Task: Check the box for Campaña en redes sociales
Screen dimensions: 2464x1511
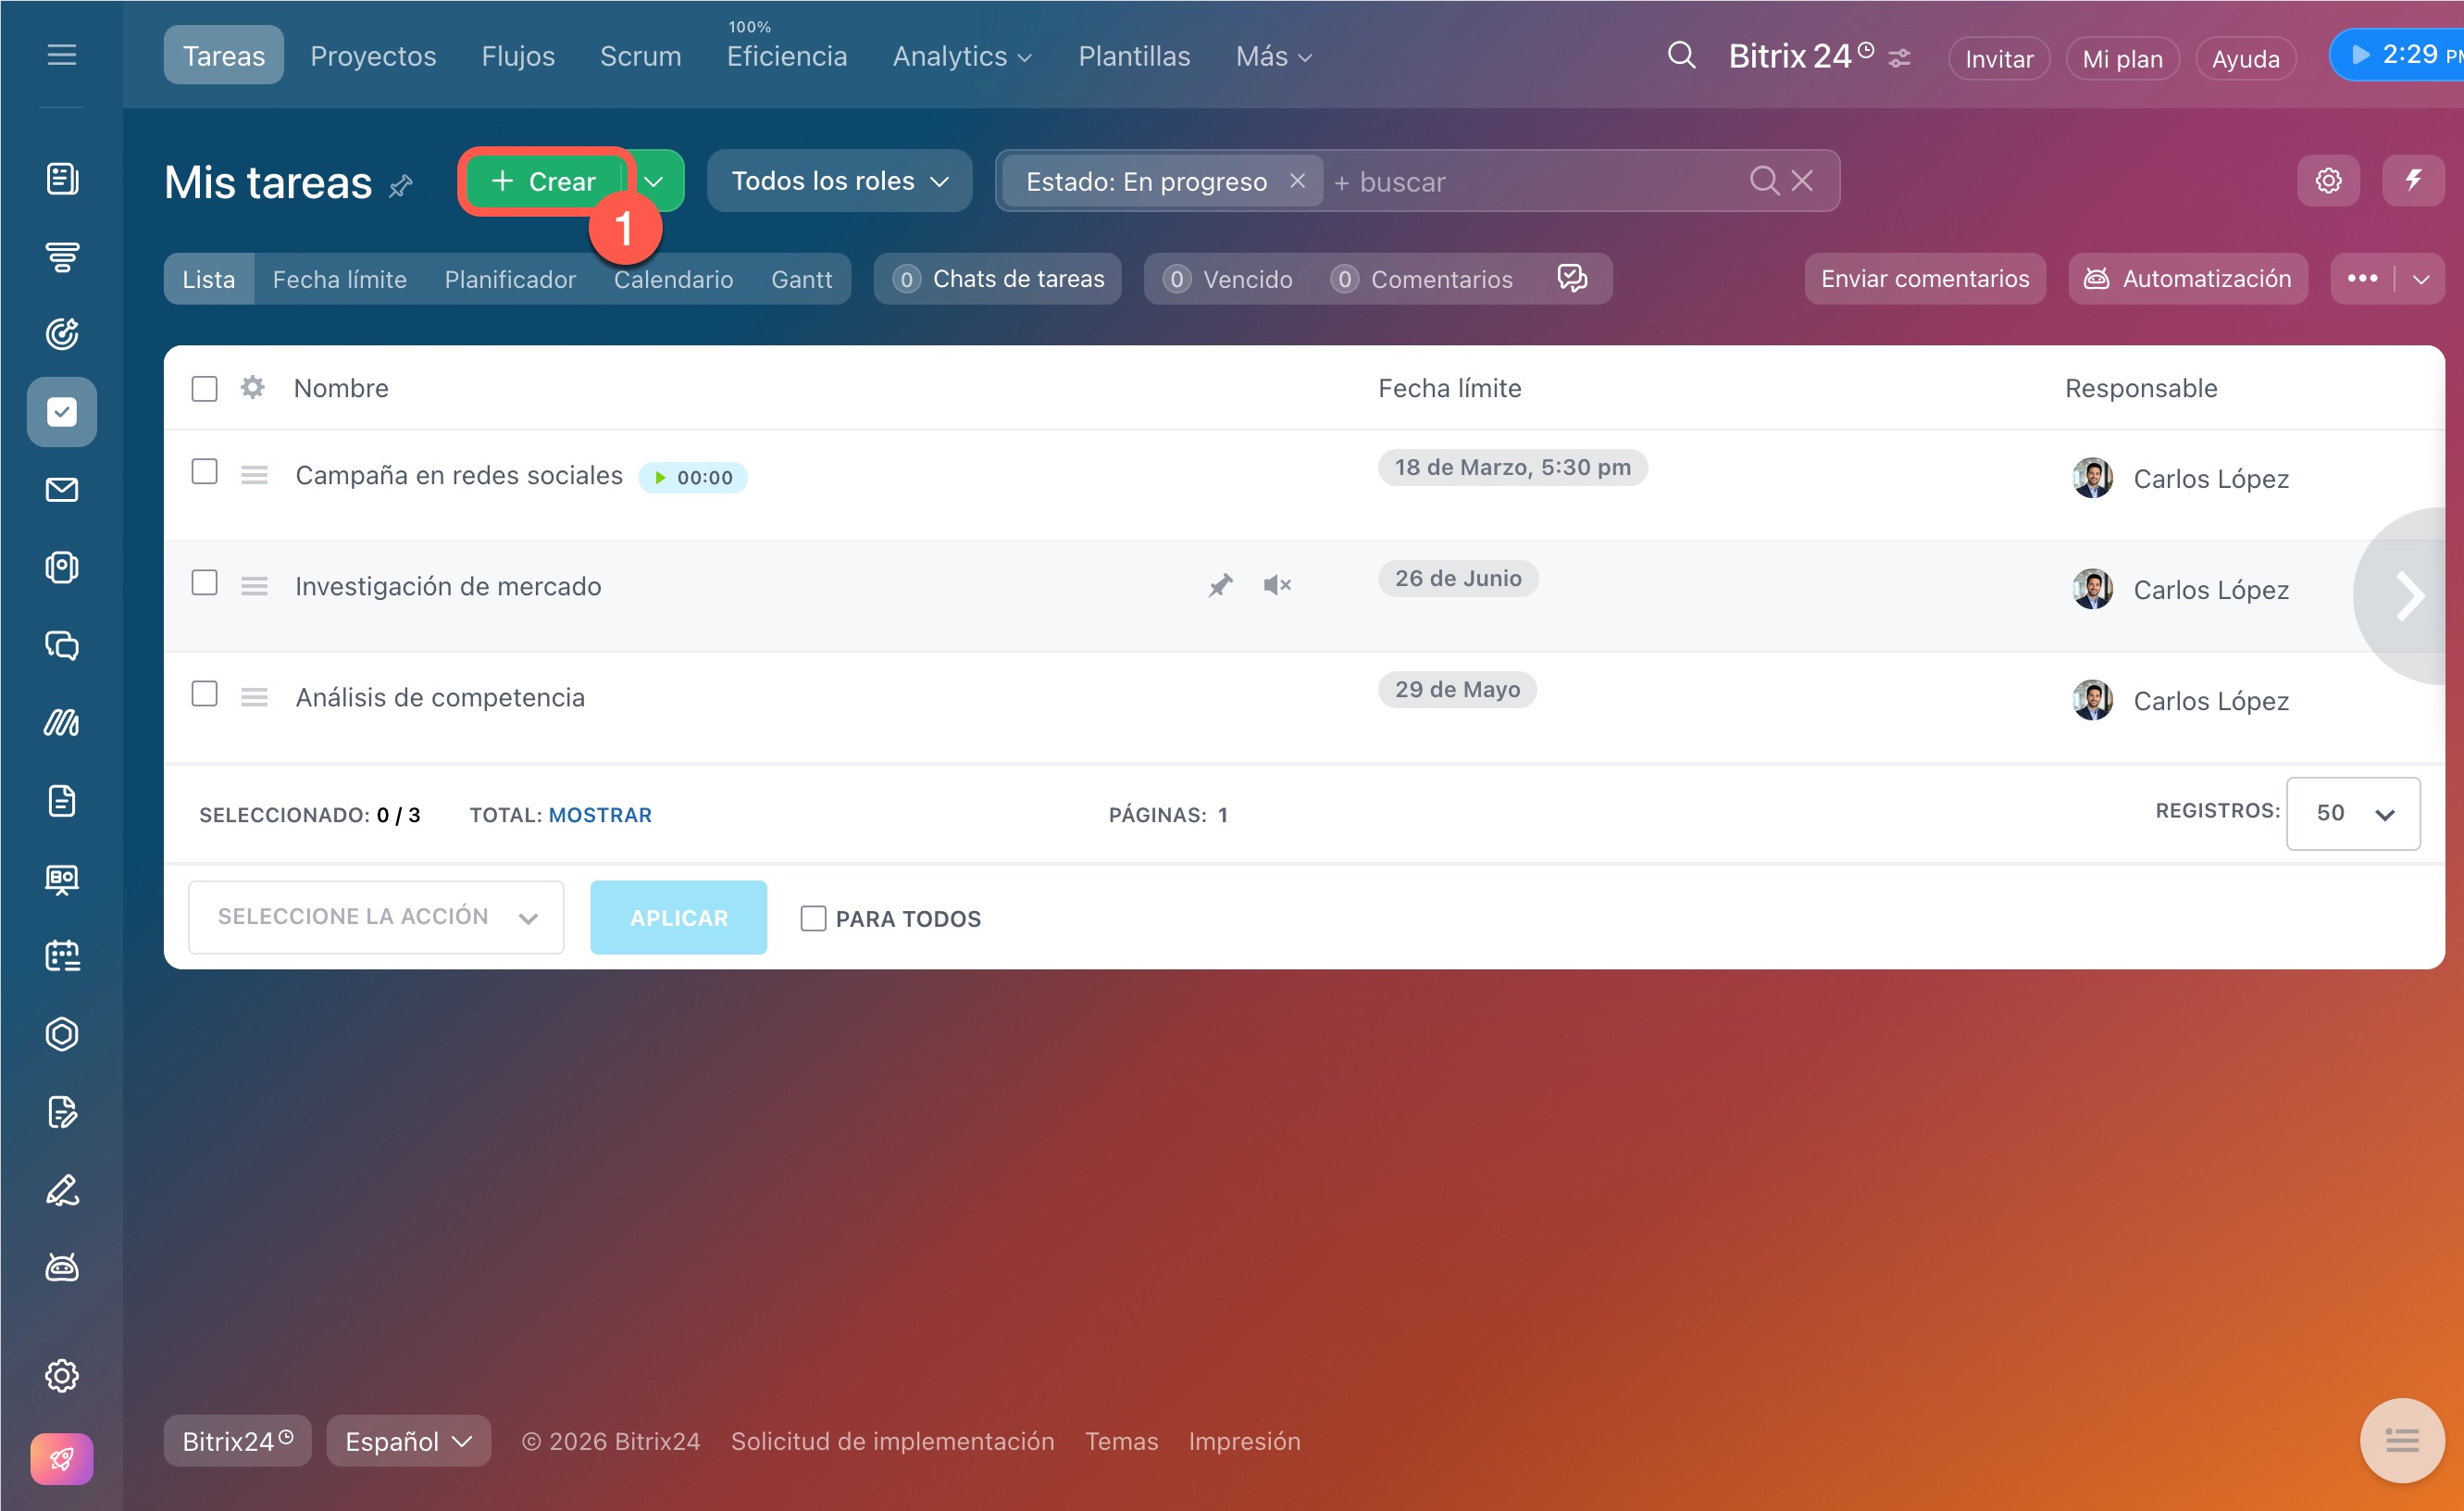Action: tap(204, 471)
